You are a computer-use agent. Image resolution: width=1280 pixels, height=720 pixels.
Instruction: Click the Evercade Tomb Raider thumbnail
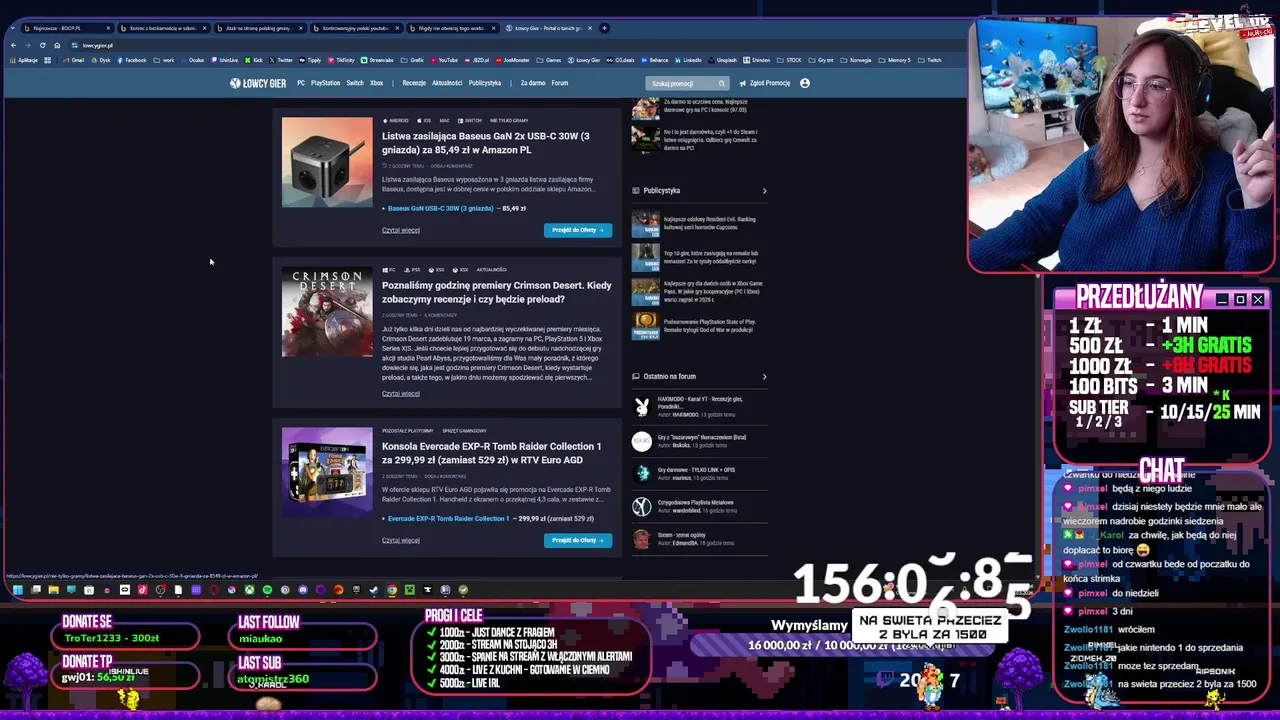click(x=327, y=472)
